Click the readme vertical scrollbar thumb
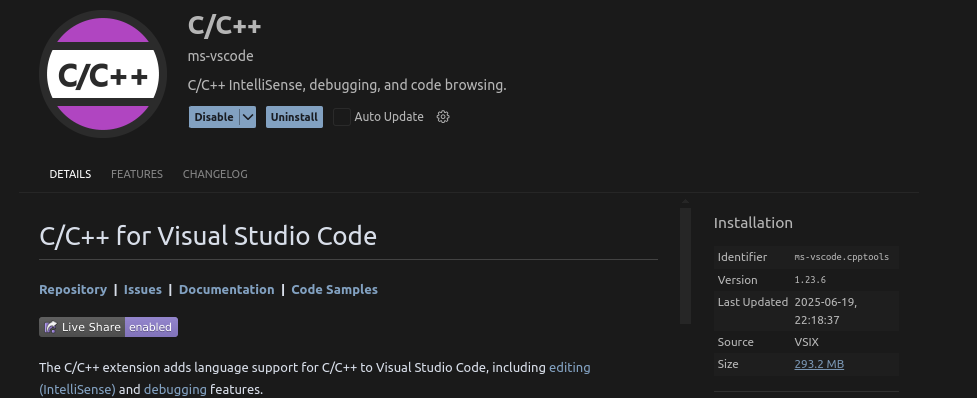 coord(685,266)
